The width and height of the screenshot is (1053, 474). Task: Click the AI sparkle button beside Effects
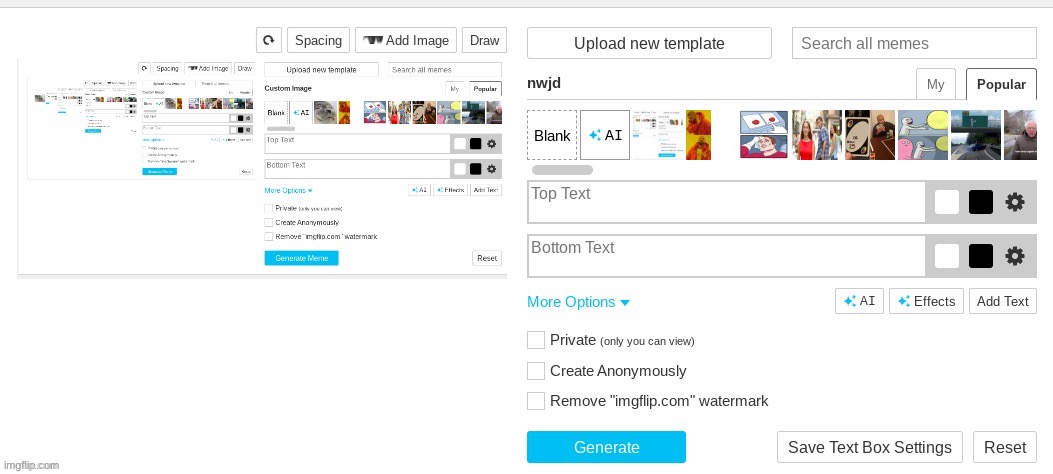[859, 301]
